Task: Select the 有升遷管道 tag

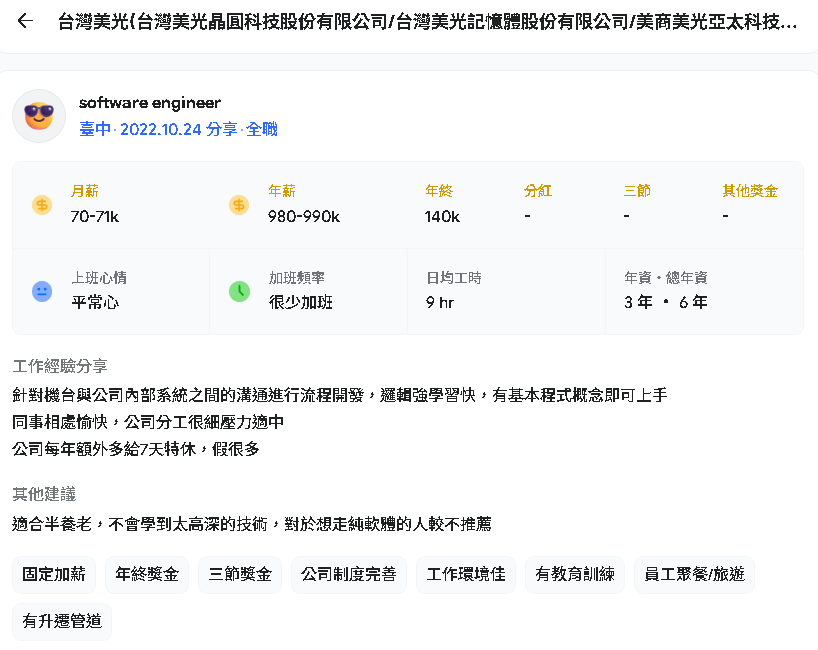Action: coord(62,621)
